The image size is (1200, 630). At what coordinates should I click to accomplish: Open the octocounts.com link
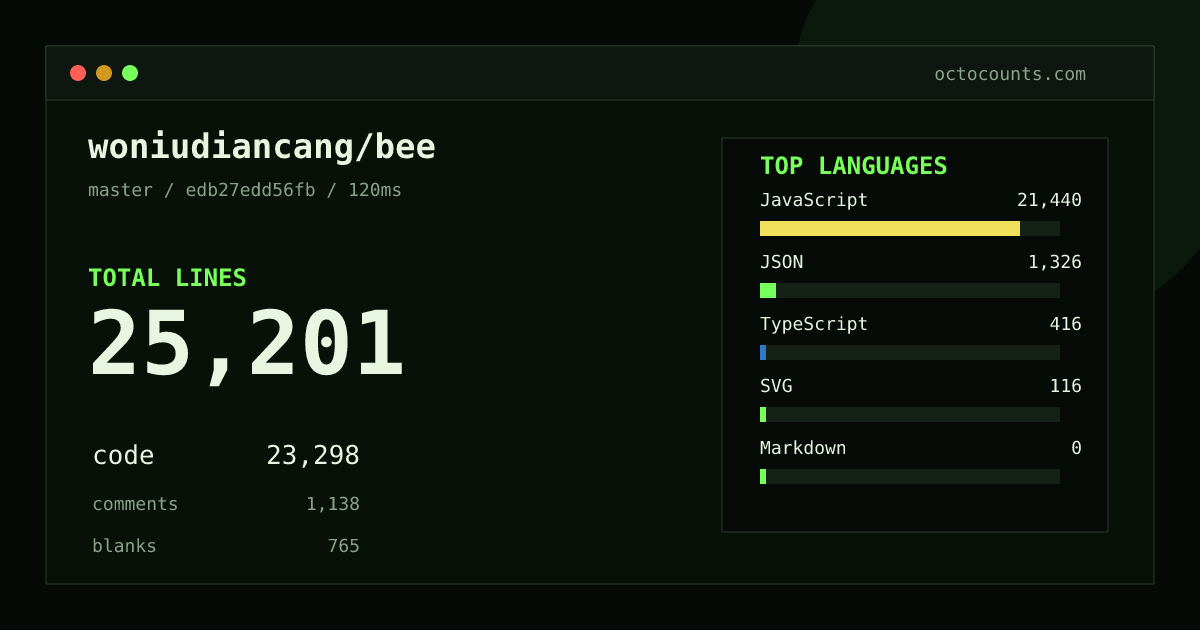1010,74
